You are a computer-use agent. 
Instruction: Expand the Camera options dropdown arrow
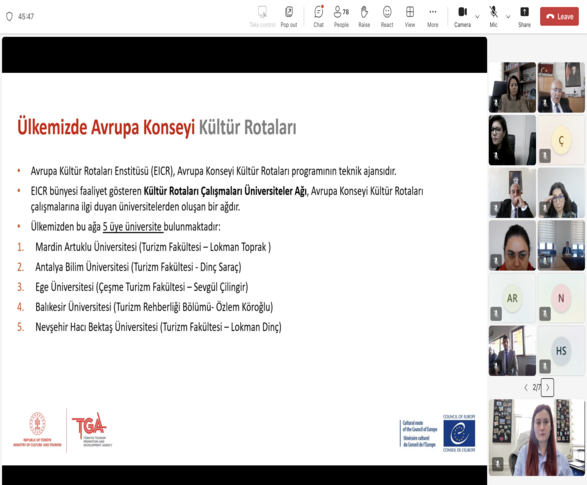click(x=477, y=16)
